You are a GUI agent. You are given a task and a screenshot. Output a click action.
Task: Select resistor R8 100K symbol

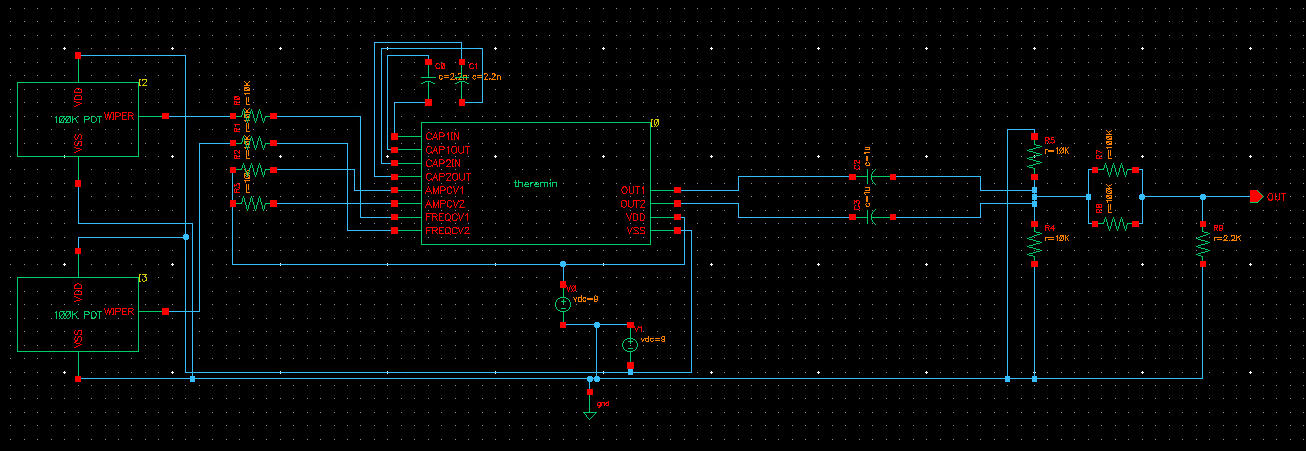coord(1115,224)
